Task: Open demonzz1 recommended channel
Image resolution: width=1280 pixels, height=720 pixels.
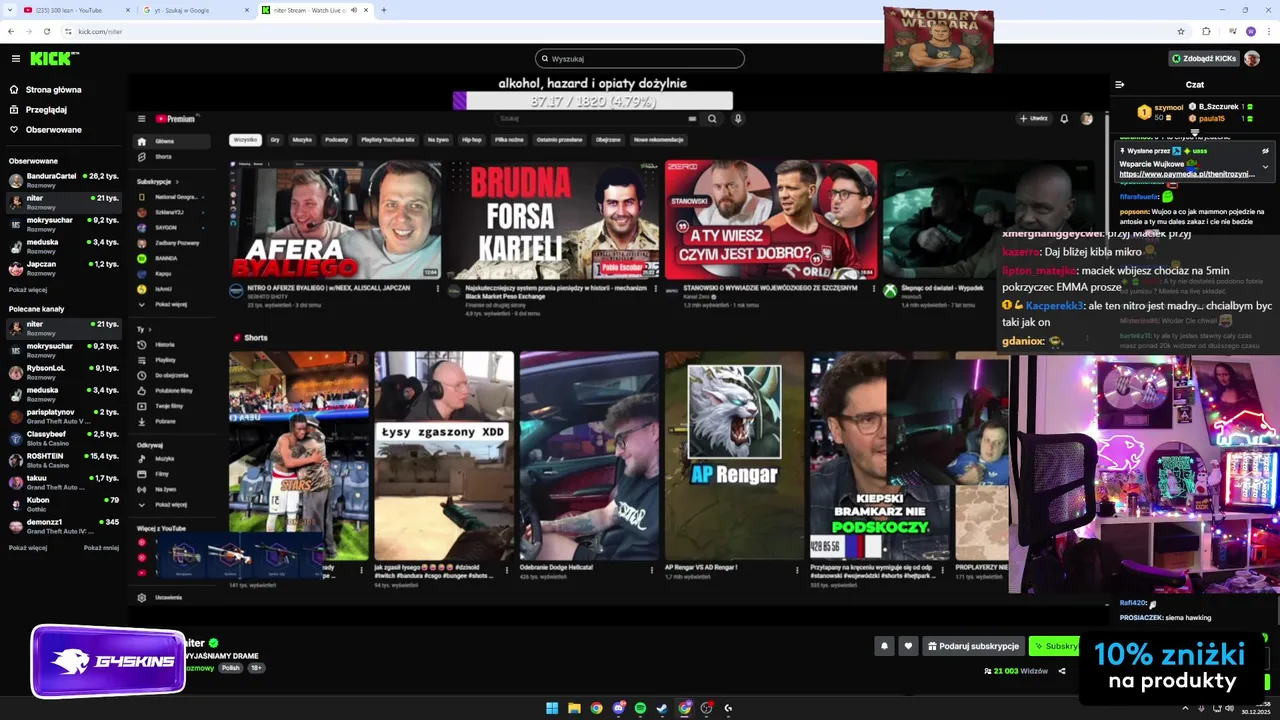Action: tap(63, 526)
